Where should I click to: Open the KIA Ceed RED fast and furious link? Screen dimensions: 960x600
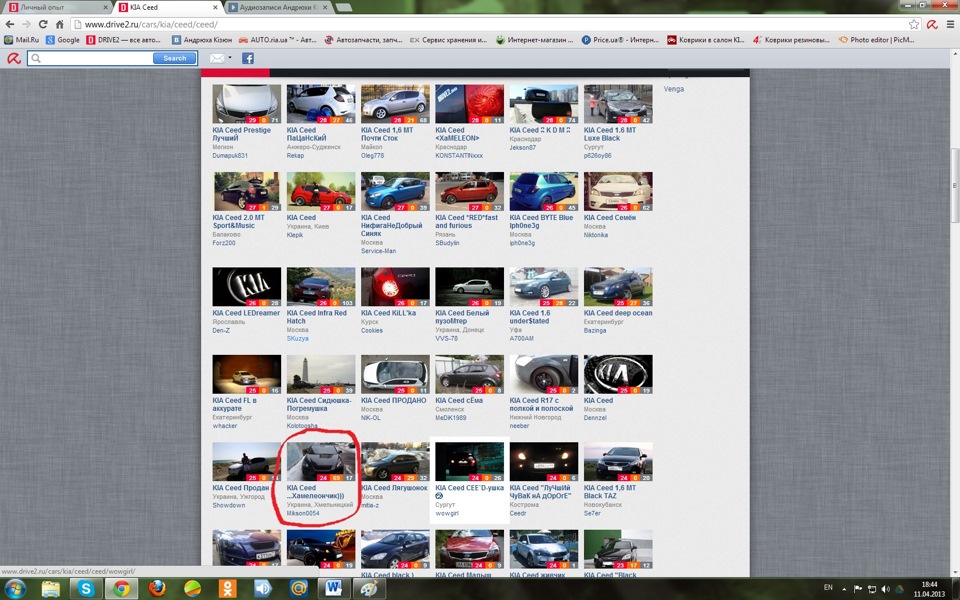(467, 222)
